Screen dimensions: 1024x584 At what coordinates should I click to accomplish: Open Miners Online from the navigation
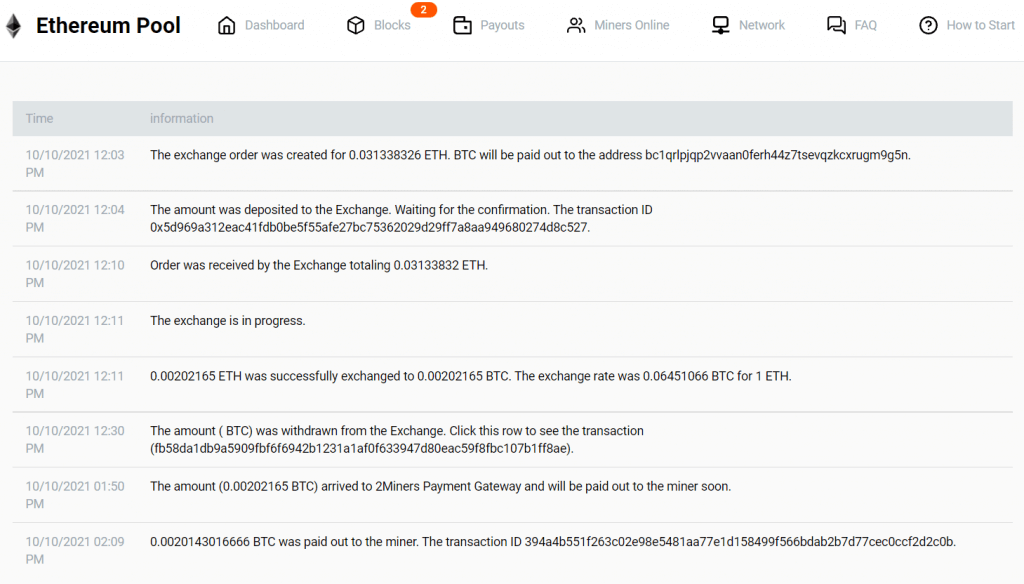point(630,25)
